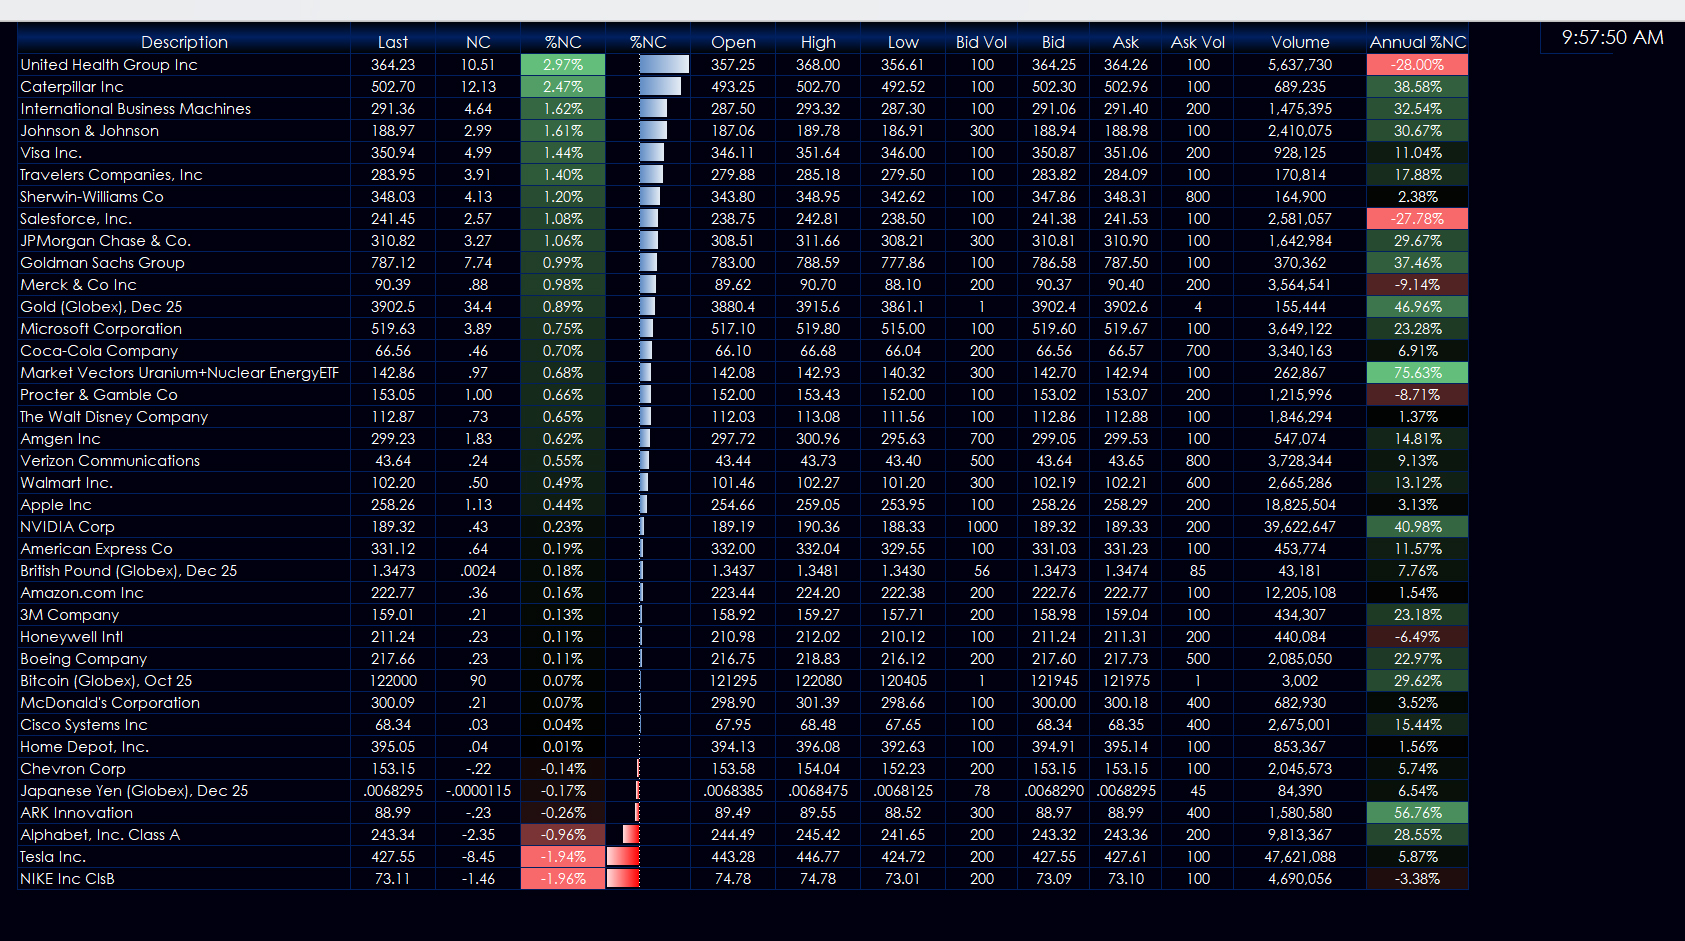Click the Bid Vol column header
Image resolution: width=1685 pixels, height=941 pixels.
pyautogui.click(x=980, y=42)
